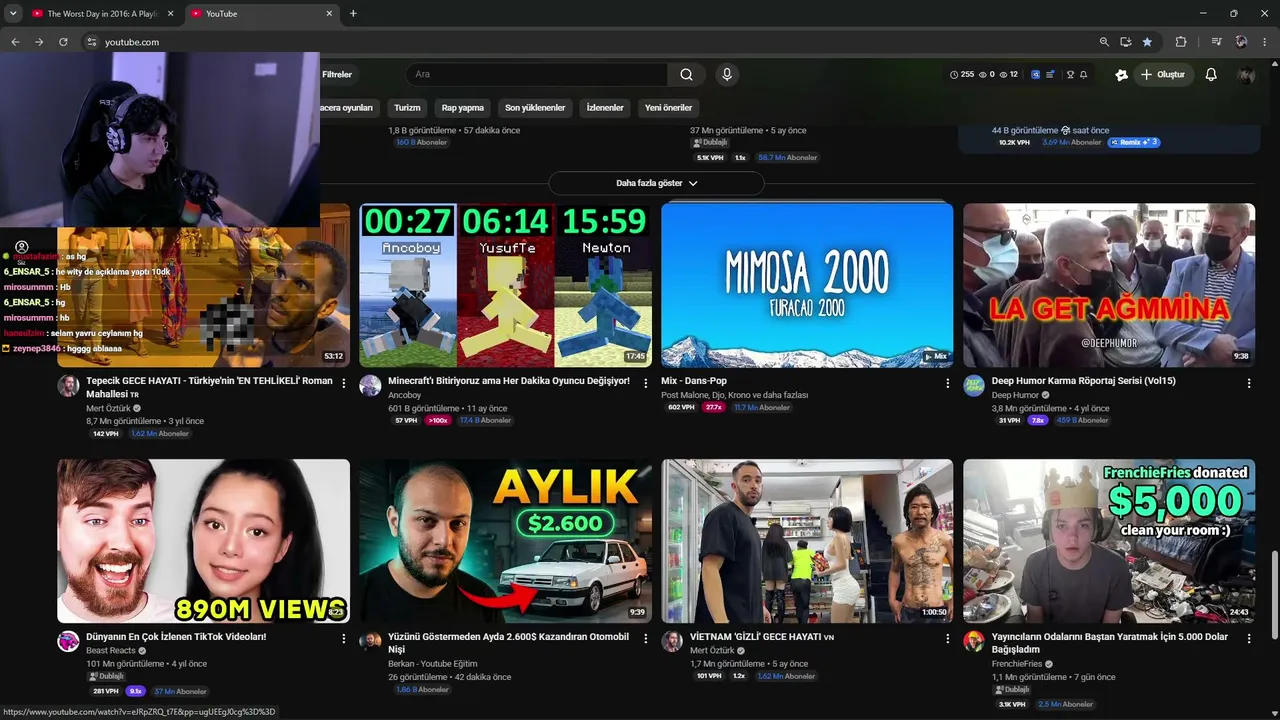Viewport: 1280px width, 720px height.
Task: Open the FrenchieFries channel avatar
Action: click(x=974, y=642)
